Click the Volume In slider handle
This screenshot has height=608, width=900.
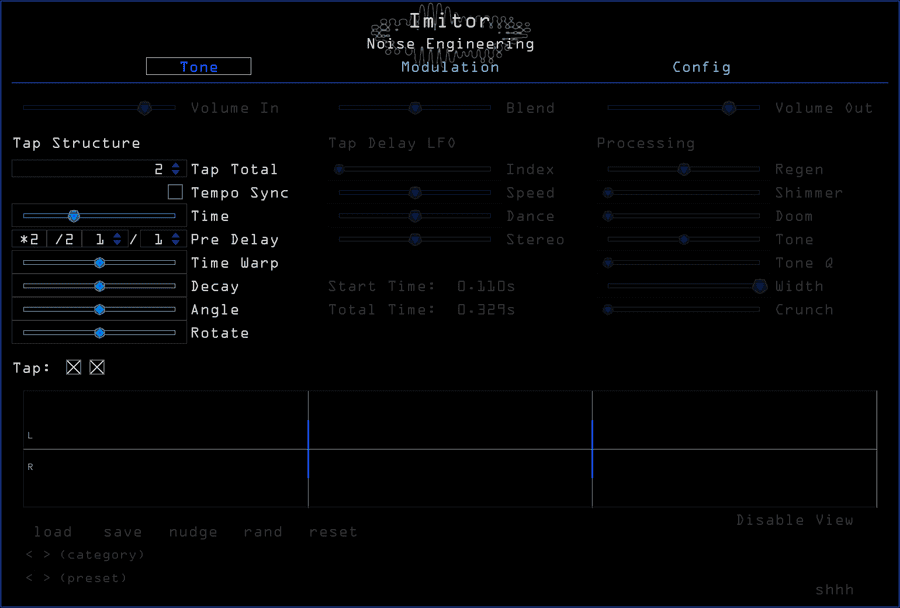pos(145,107)
